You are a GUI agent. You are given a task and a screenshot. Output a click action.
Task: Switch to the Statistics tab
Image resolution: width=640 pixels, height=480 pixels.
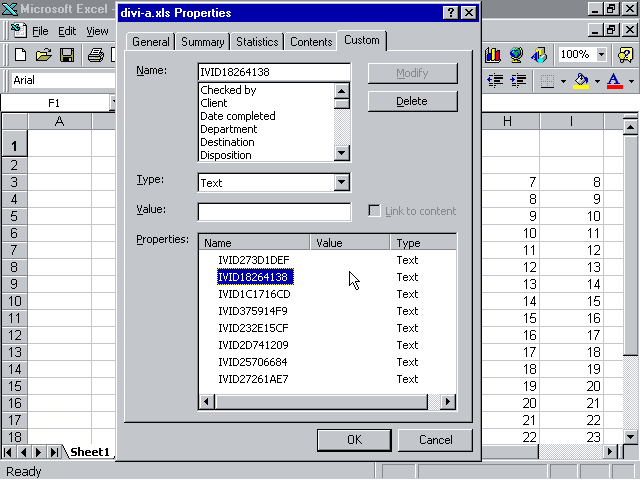(257, 42)
